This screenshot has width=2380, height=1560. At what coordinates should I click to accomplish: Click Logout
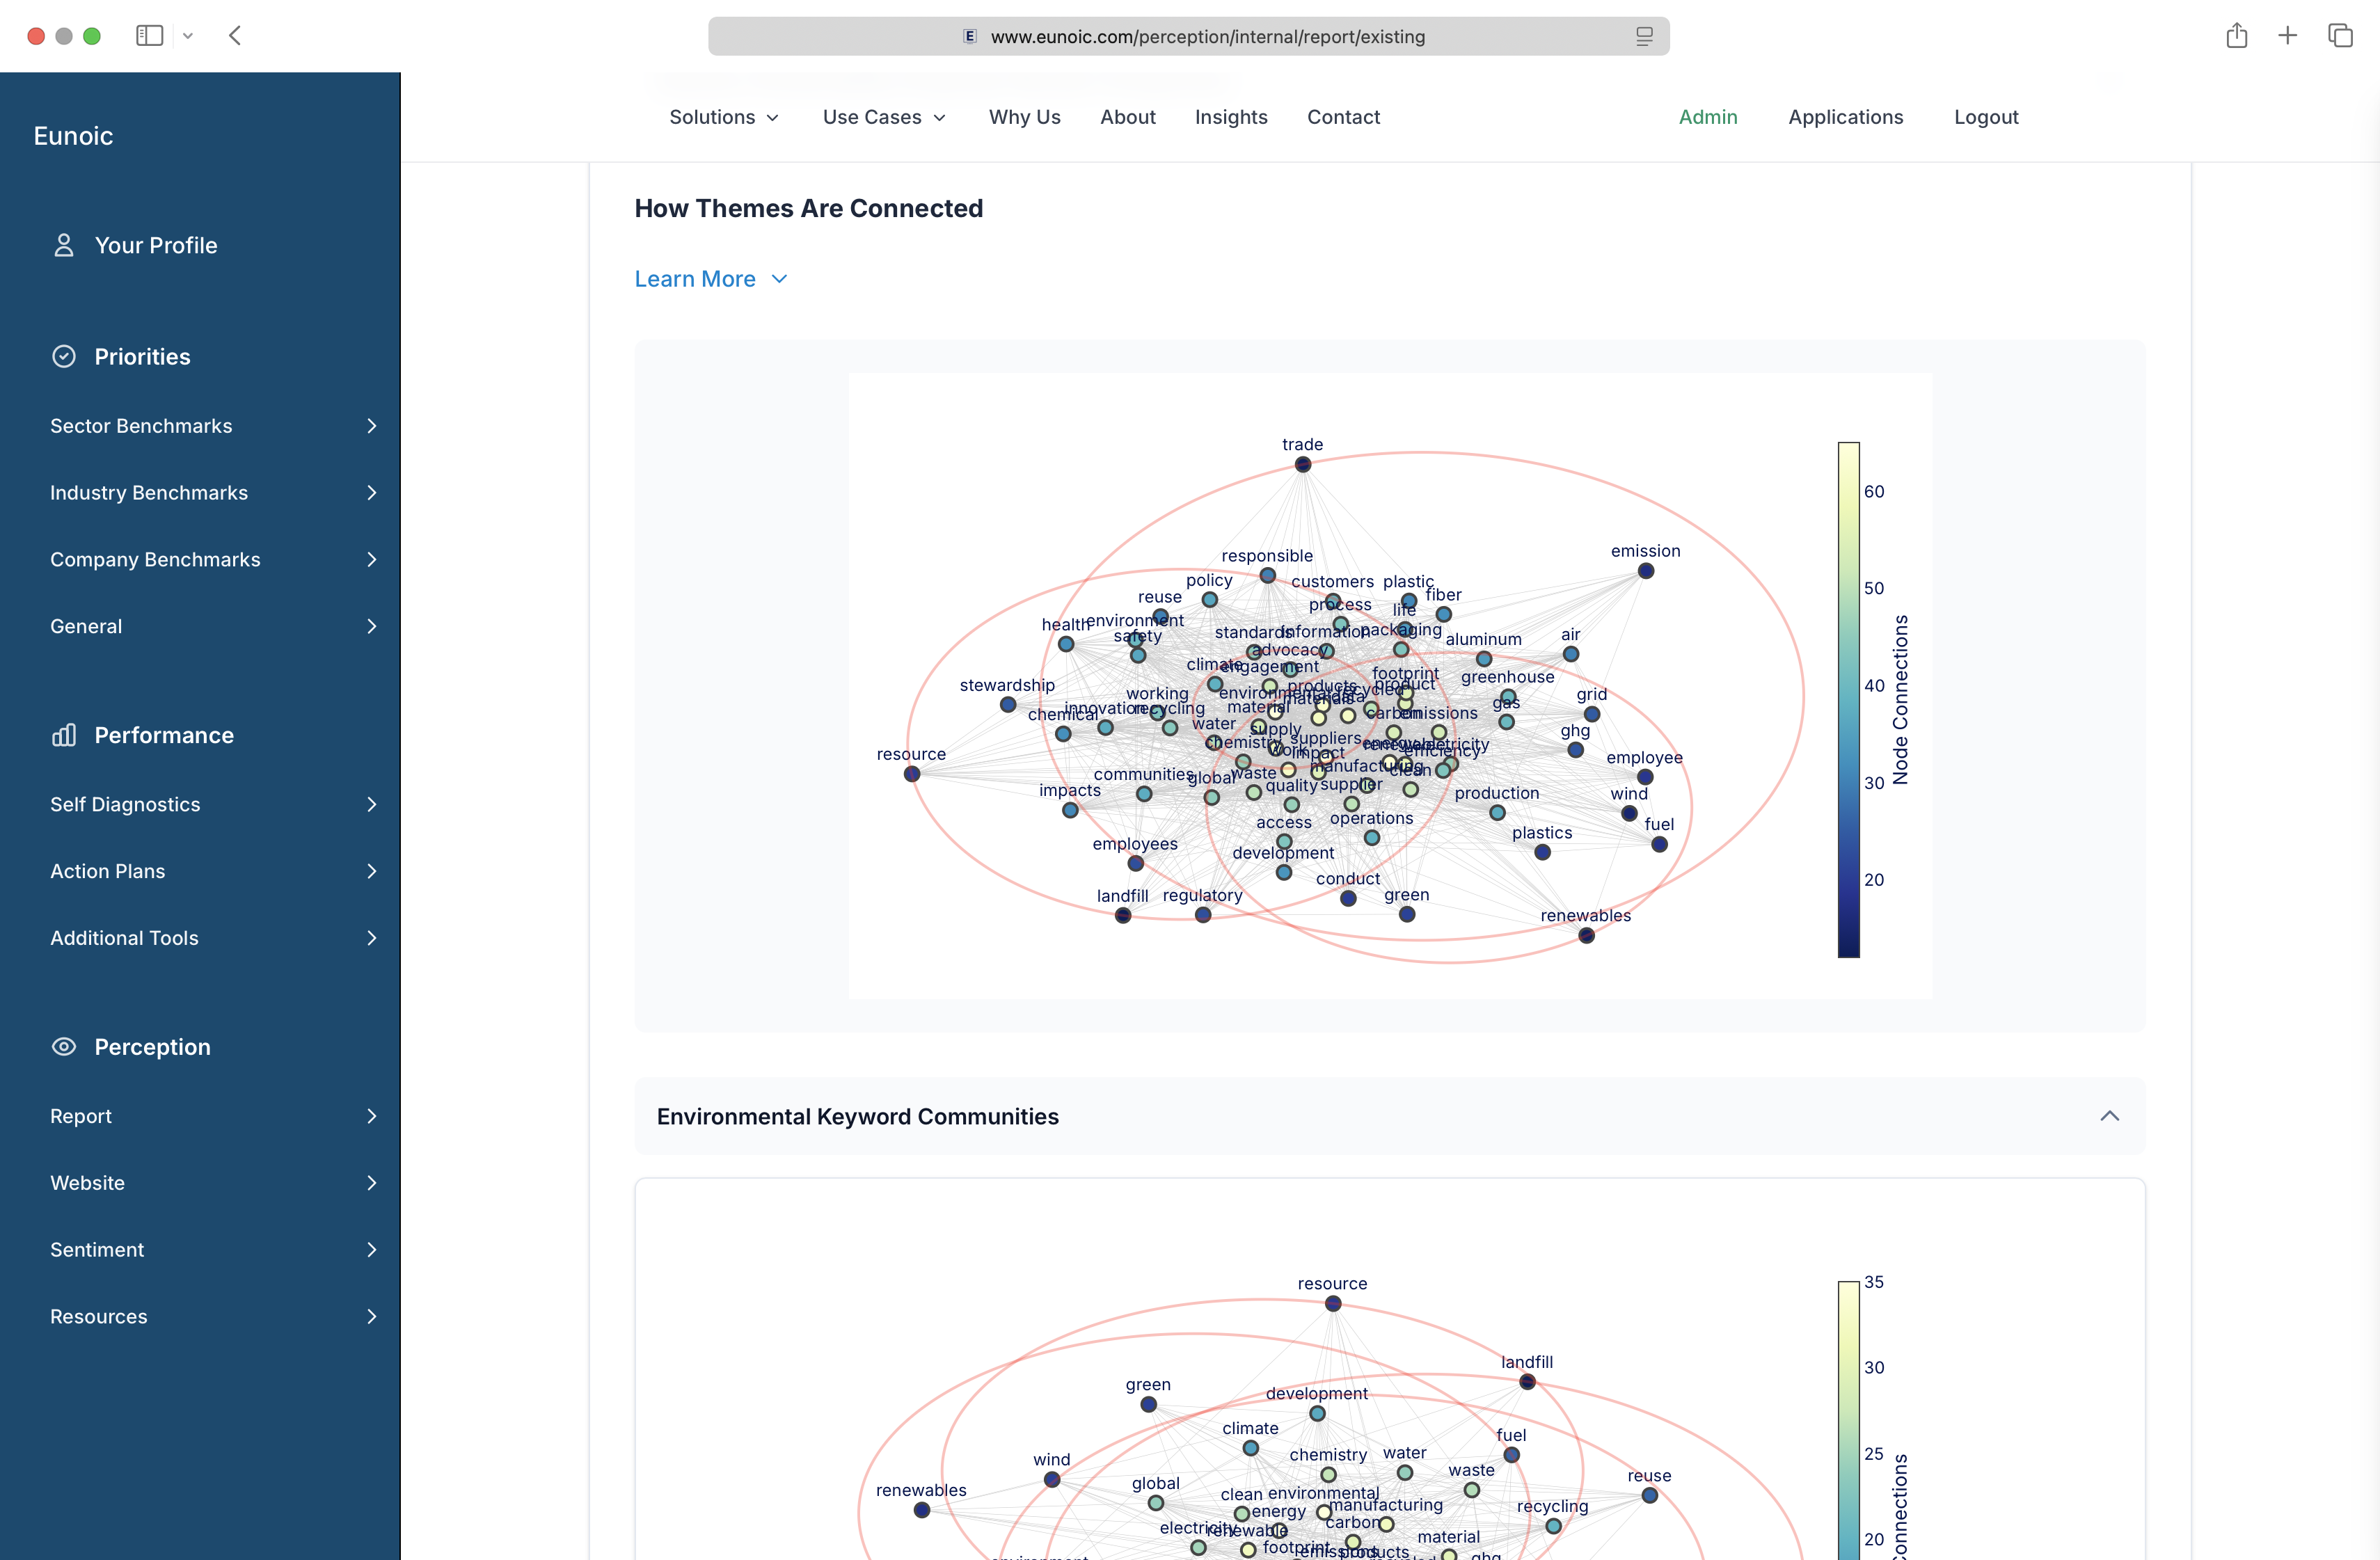[1986, 117]
